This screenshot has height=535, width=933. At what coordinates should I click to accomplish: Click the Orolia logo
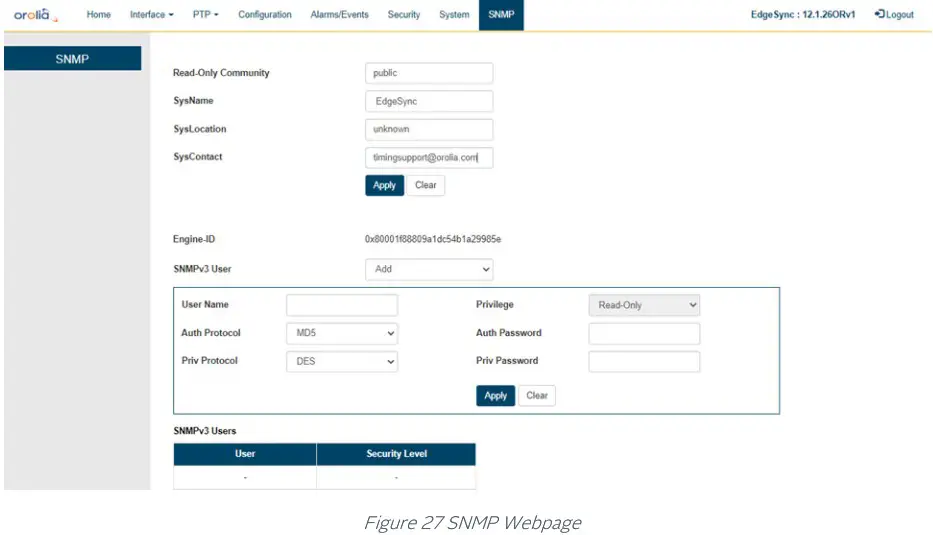pos(36,15)
